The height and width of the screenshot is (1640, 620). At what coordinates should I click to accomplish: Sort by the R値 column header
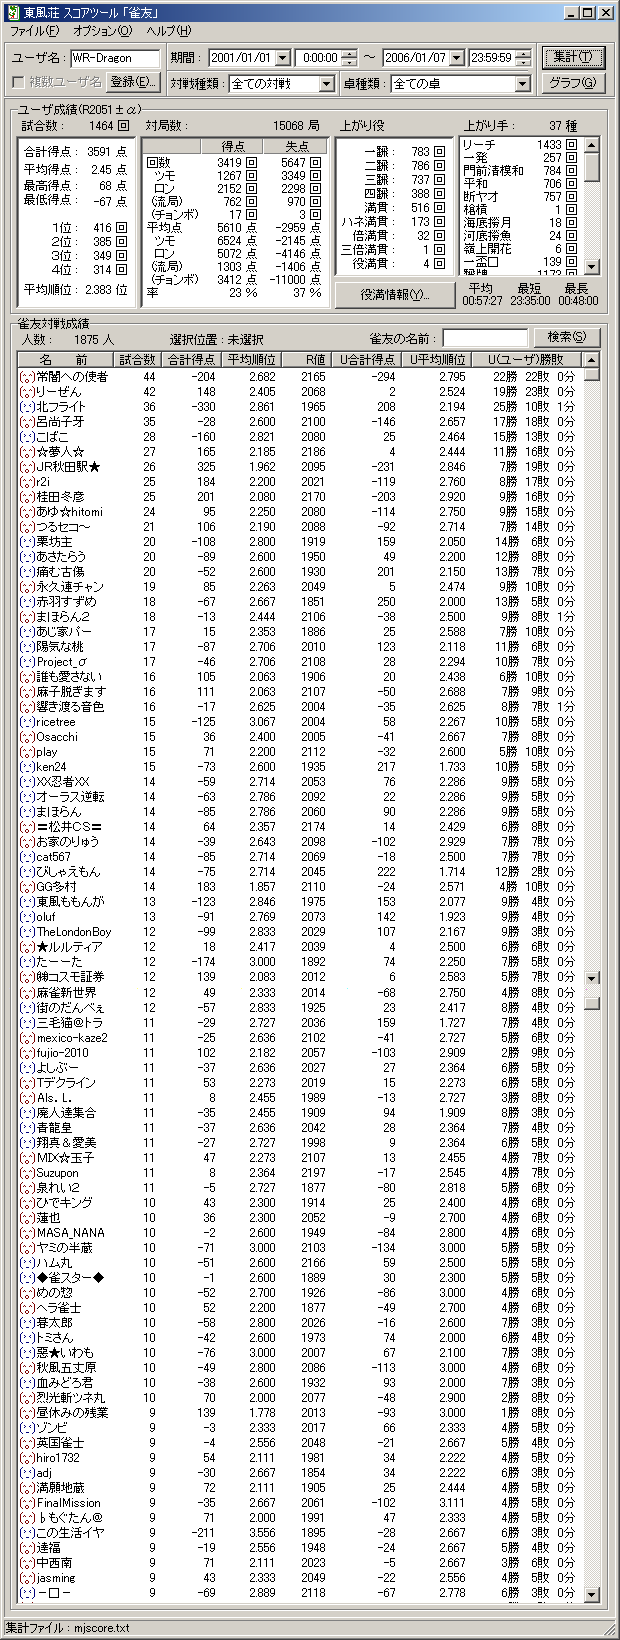316,359
